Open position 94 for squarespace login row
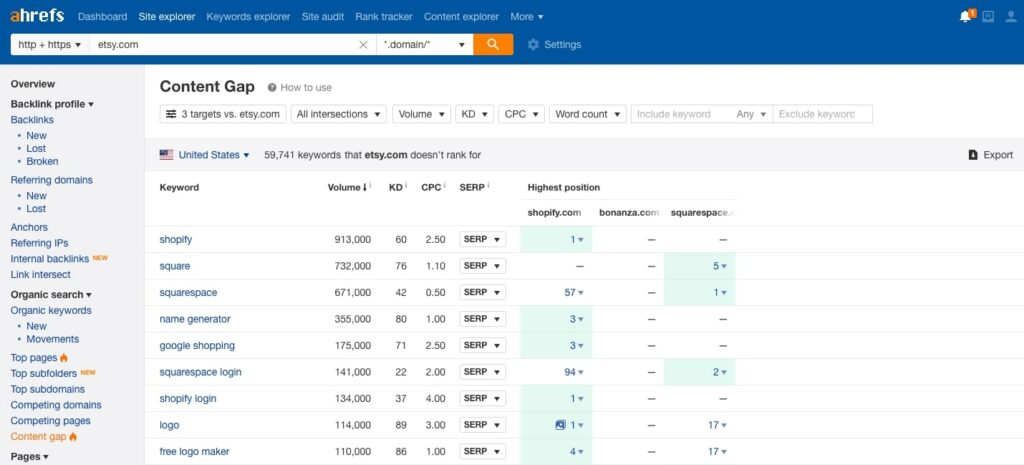 (x=574, y=372)
